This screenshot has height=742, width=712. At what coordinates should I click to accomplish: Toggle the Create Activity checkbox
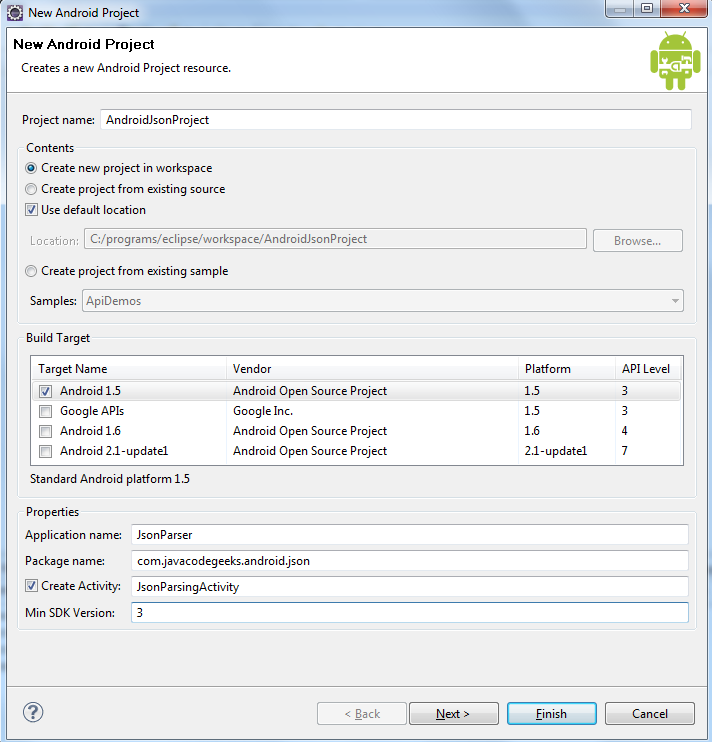[x=31, y=586]
